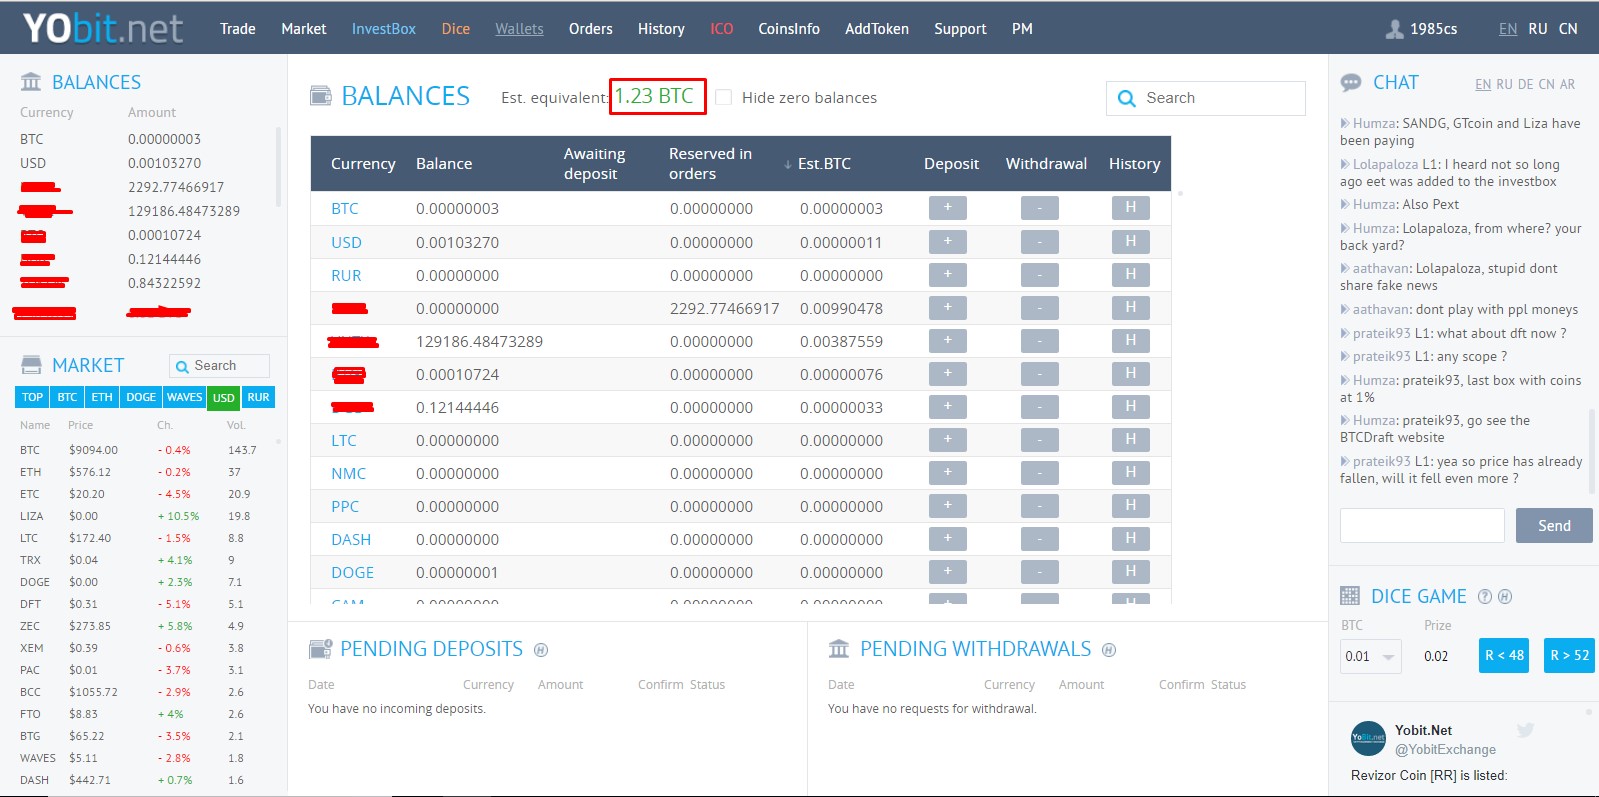The image size is (1599, 797).
Task: Click the LIZA row in the market list
Action: [140, 516]
